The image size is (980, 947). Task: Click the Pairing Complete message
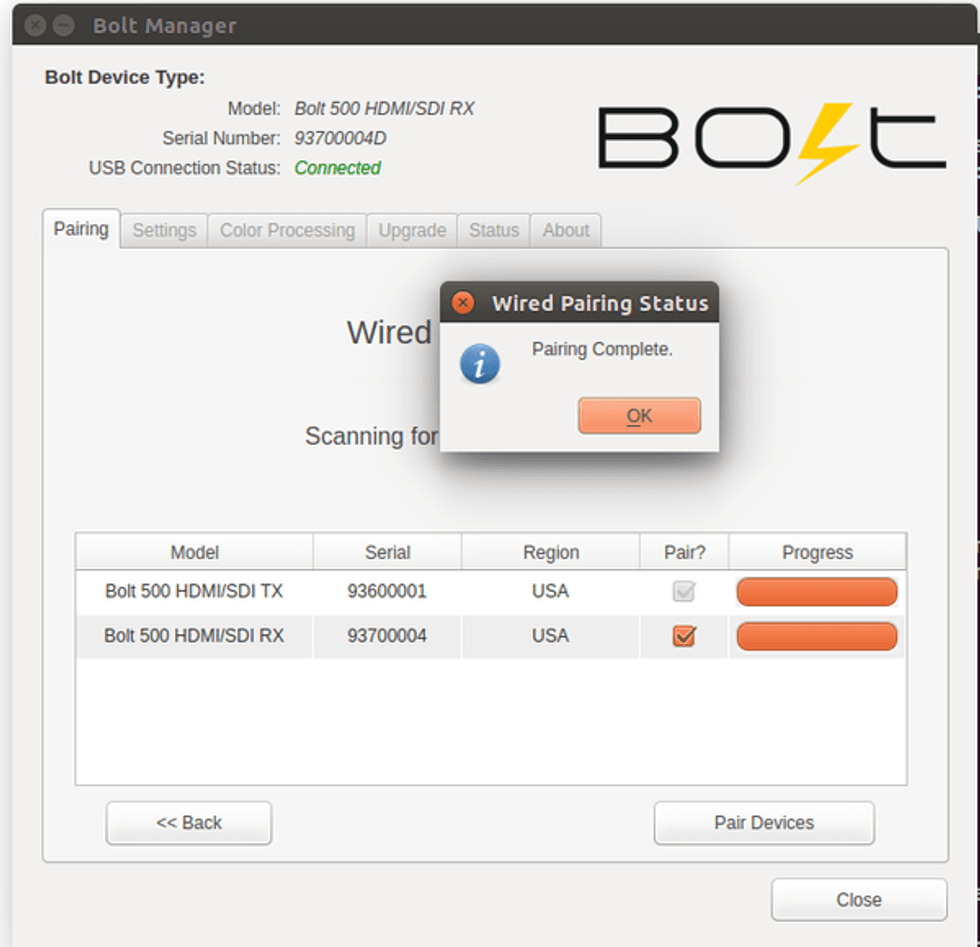pos(602,349)
